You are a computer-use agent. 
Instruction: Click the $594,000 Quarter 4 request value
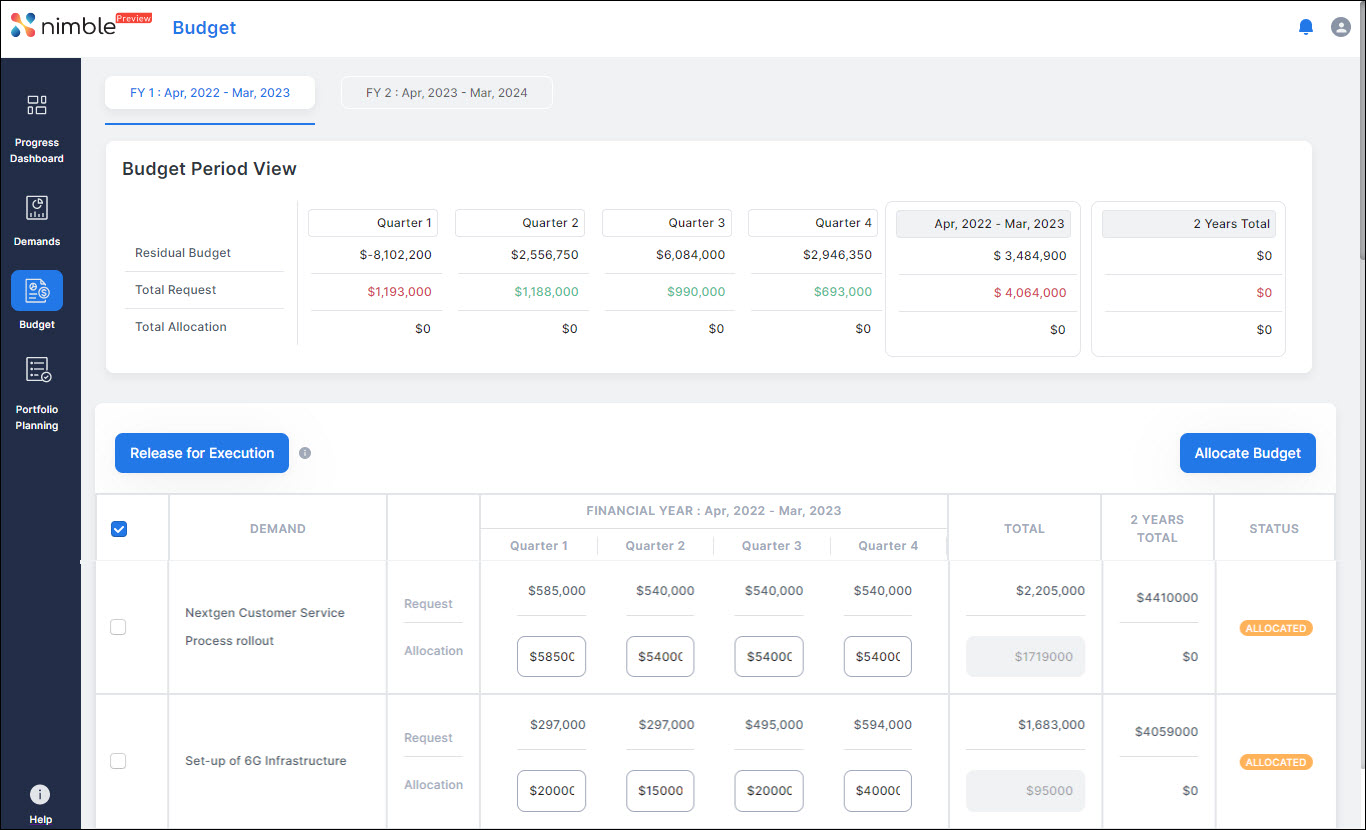tap(883, 725)
